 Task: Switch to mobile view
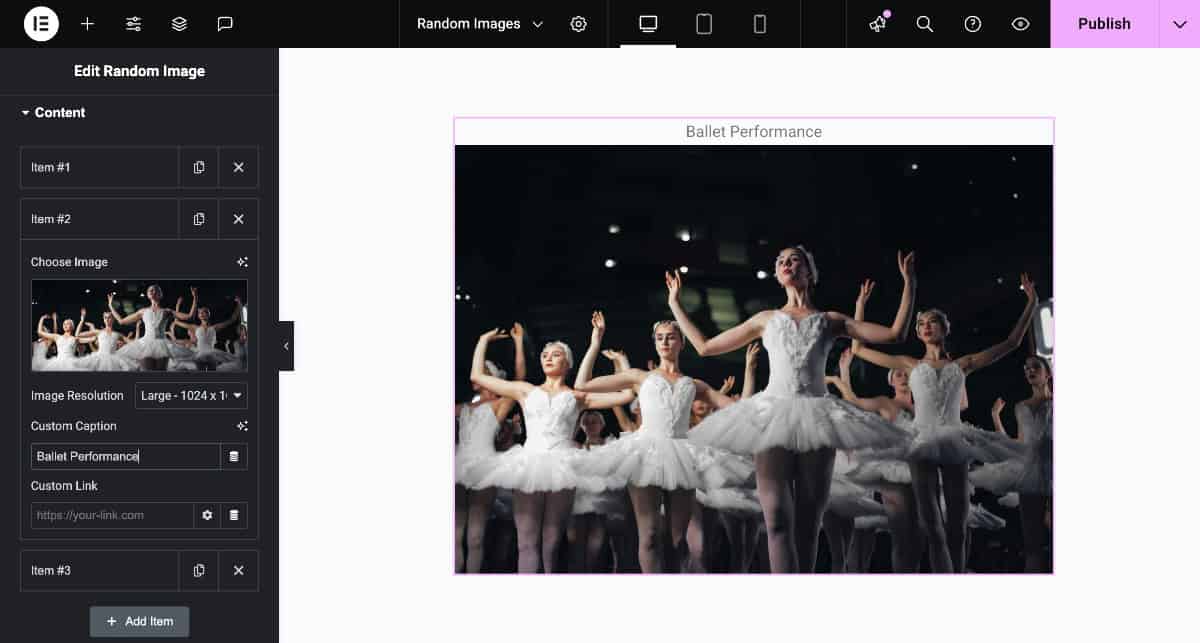(x=760, y=24)
